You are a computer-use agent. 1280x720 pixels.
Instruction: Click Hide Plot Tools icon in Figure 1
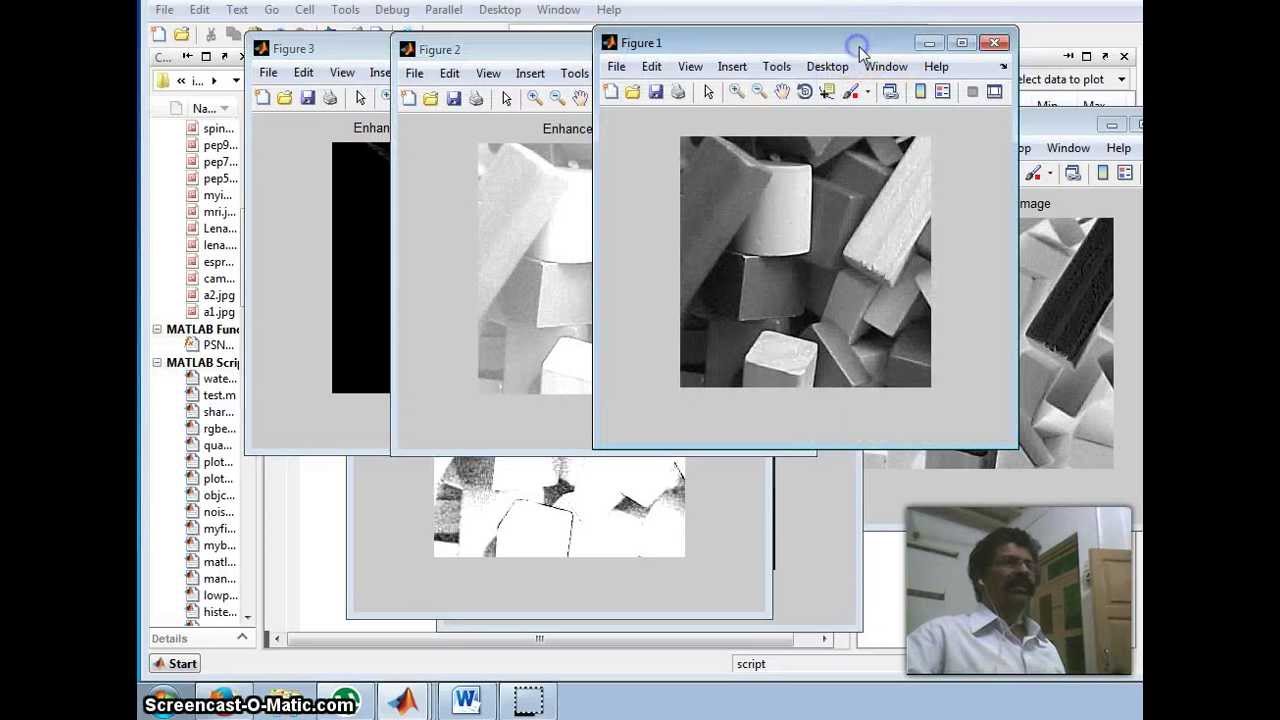972,92
